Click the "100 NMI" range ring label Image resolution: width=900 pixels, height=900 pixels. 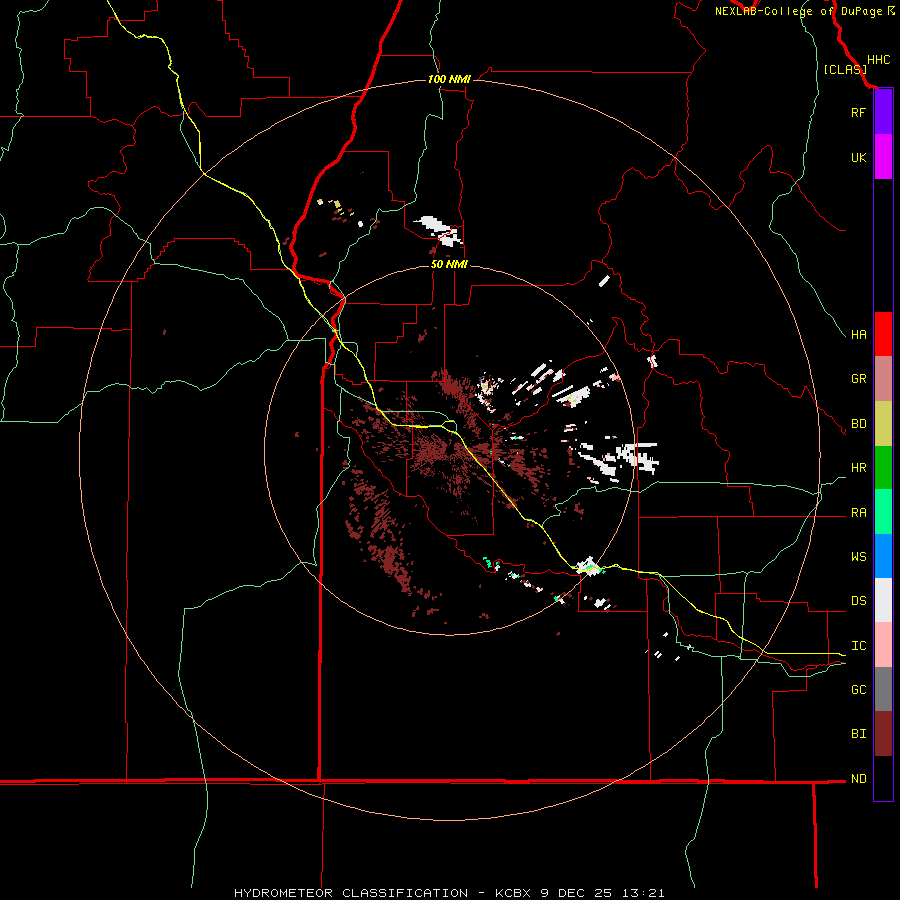(x=449, y=79)
